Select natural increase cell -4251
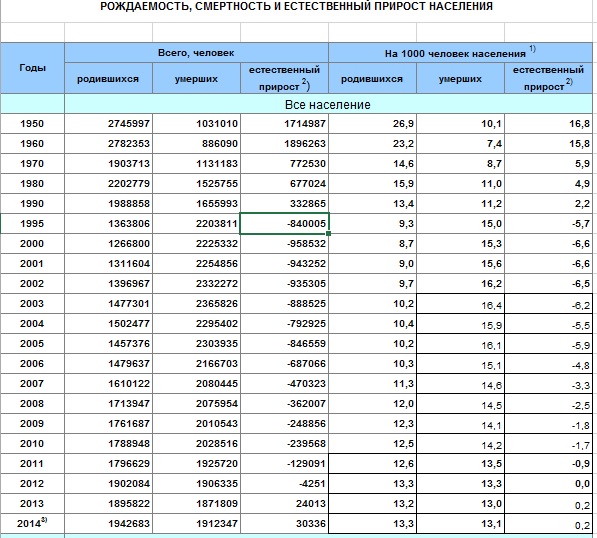 tap(284, 483)
